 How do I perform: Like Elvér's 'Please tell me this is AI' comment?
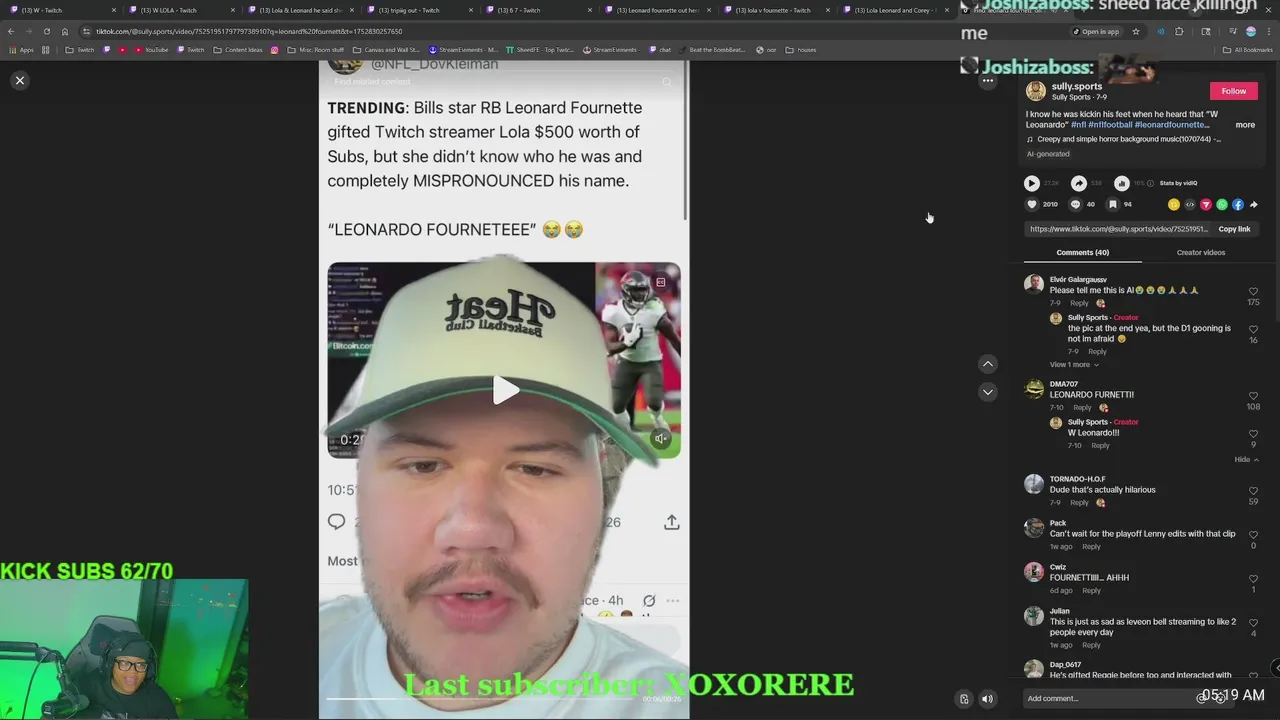point(1253,292)
